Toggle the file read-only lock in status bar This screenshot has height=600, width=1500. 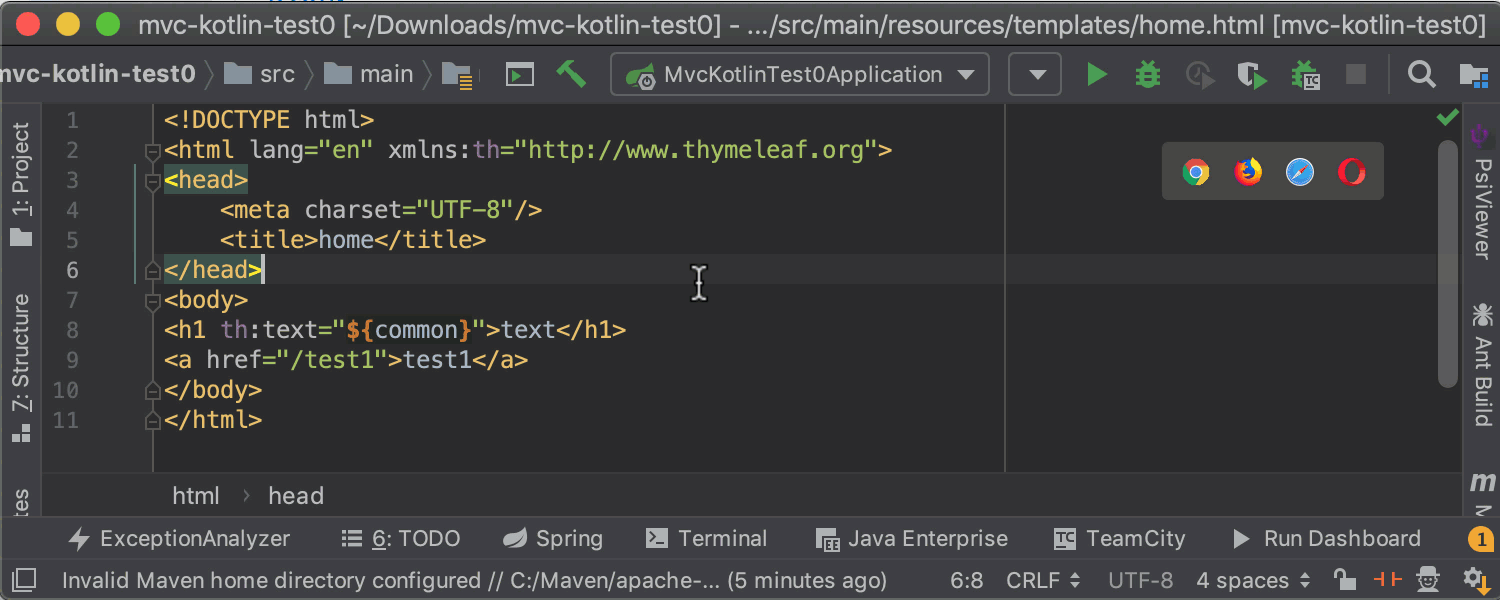(1342, 580)
